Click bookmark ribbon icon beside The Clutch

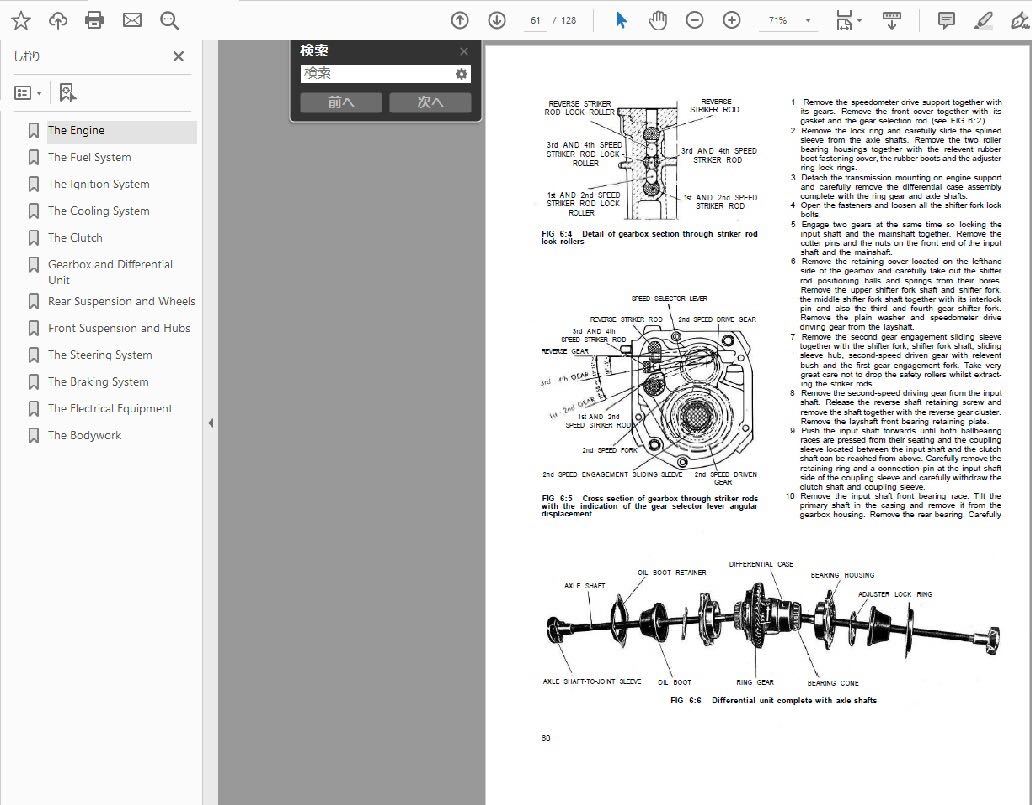[34, 238]
